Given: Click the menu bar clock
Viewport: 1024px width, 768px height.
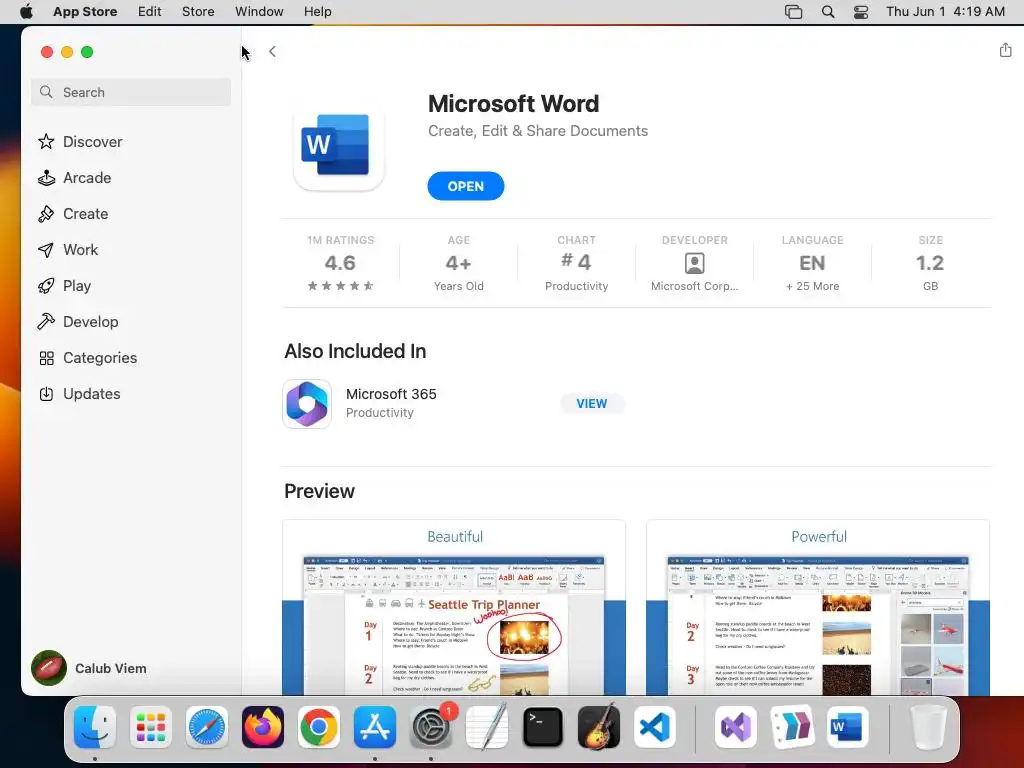Looking at the screenshot, I should pos(946,12).
